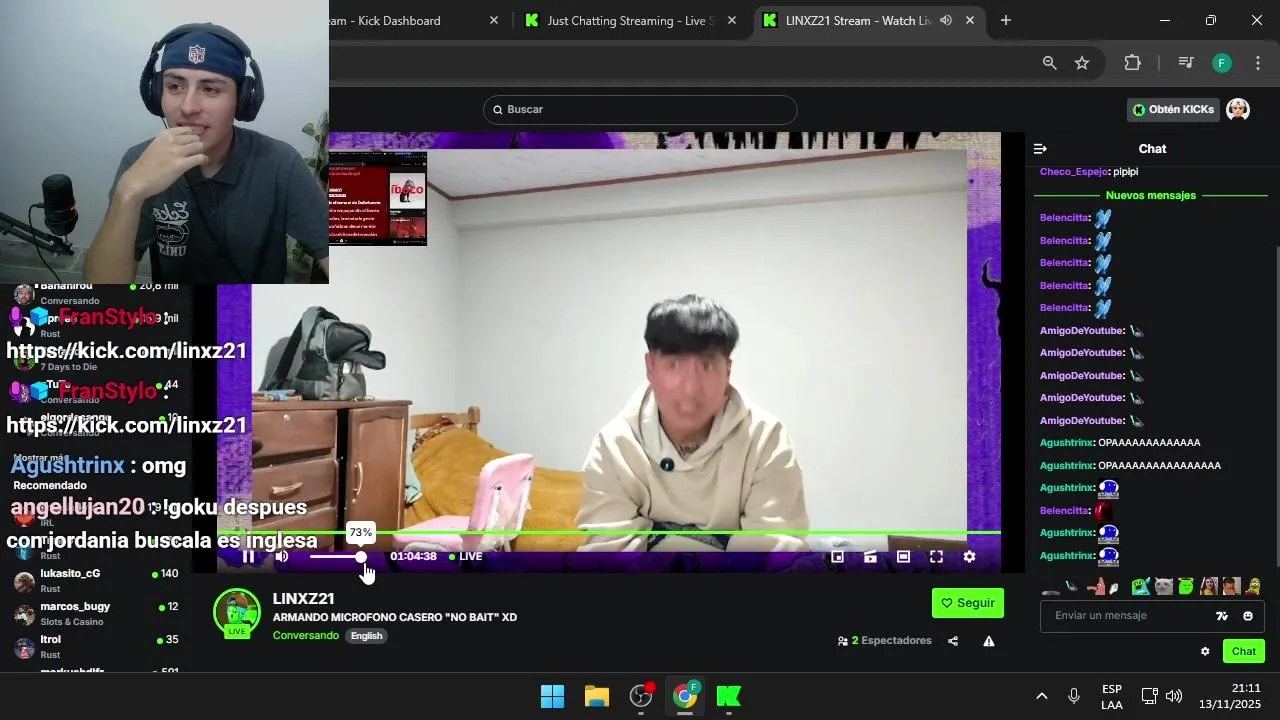Open a new browser tab
Viewport: 1280px width, 720px height.
click(x=1006, y=20)
